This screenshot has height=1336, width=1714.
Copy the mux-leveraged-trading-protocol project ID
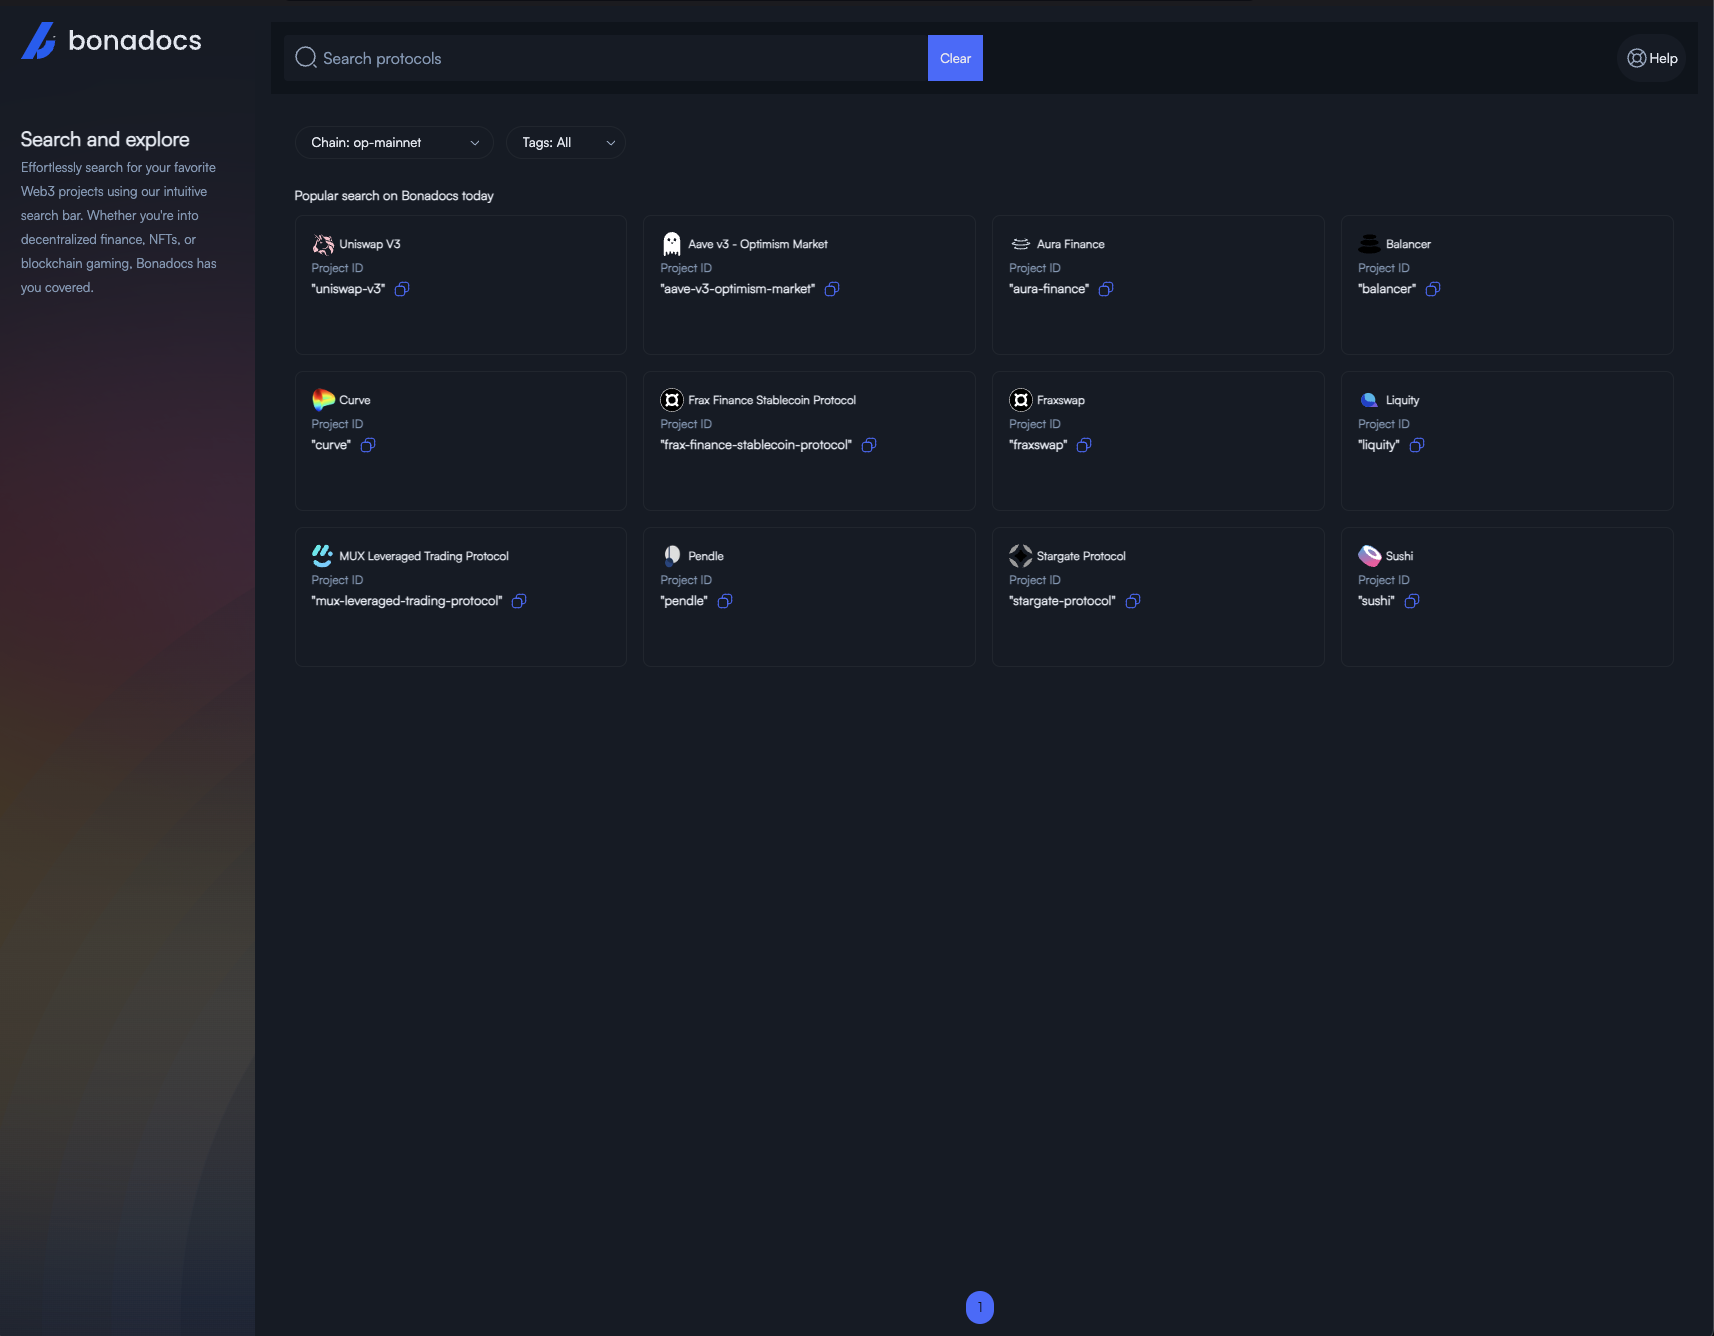click(x=519, y=601)
